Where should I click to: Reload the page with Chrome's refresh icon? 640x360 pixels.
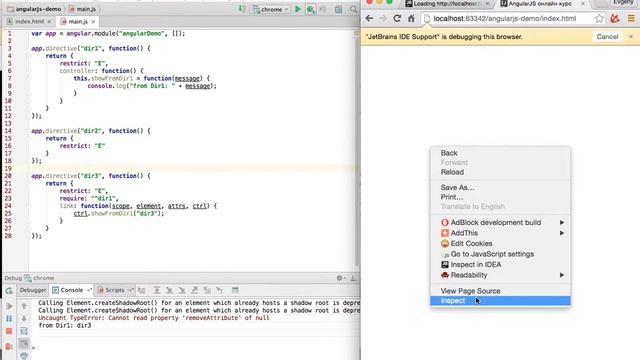point(397,18)
